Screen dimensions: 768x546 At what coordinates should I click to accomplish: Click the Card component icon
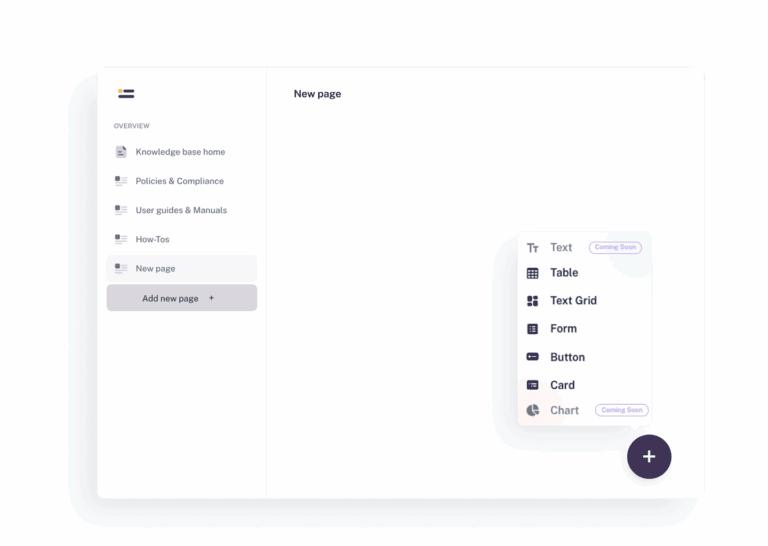pyautogui.click(x=532, y=385)
